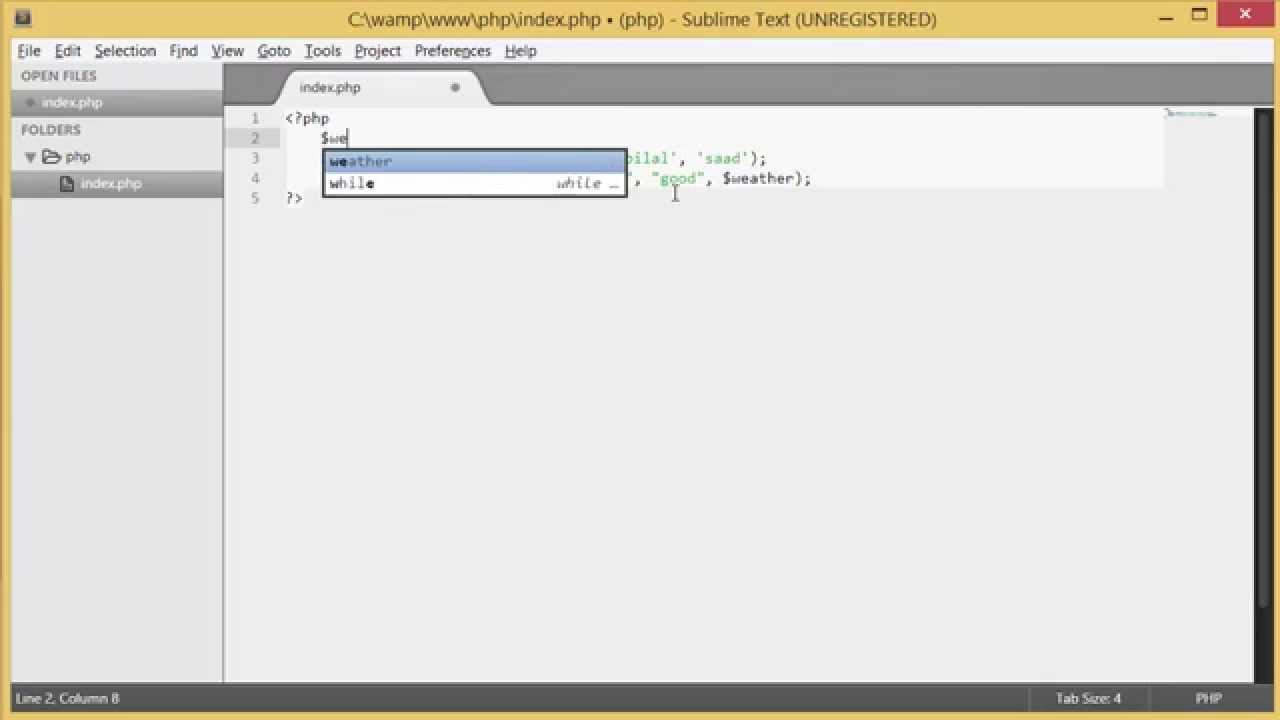Choose 'weather' autocomplete suggestion
The width and height of the screenshot is (1280, 720).
[x=475, y=162]
